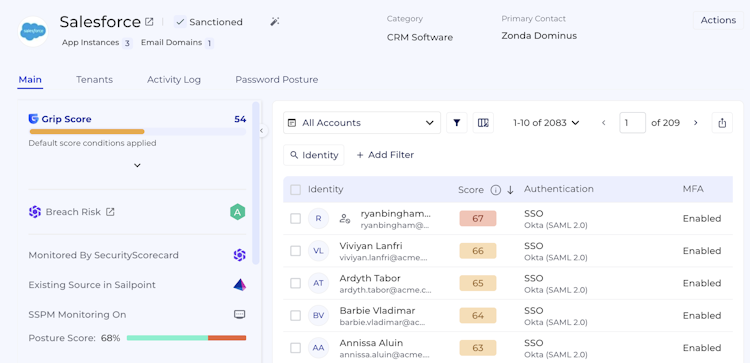750x363 pixels.
Task: Click the 66 score badge
Action: [478, 251]
